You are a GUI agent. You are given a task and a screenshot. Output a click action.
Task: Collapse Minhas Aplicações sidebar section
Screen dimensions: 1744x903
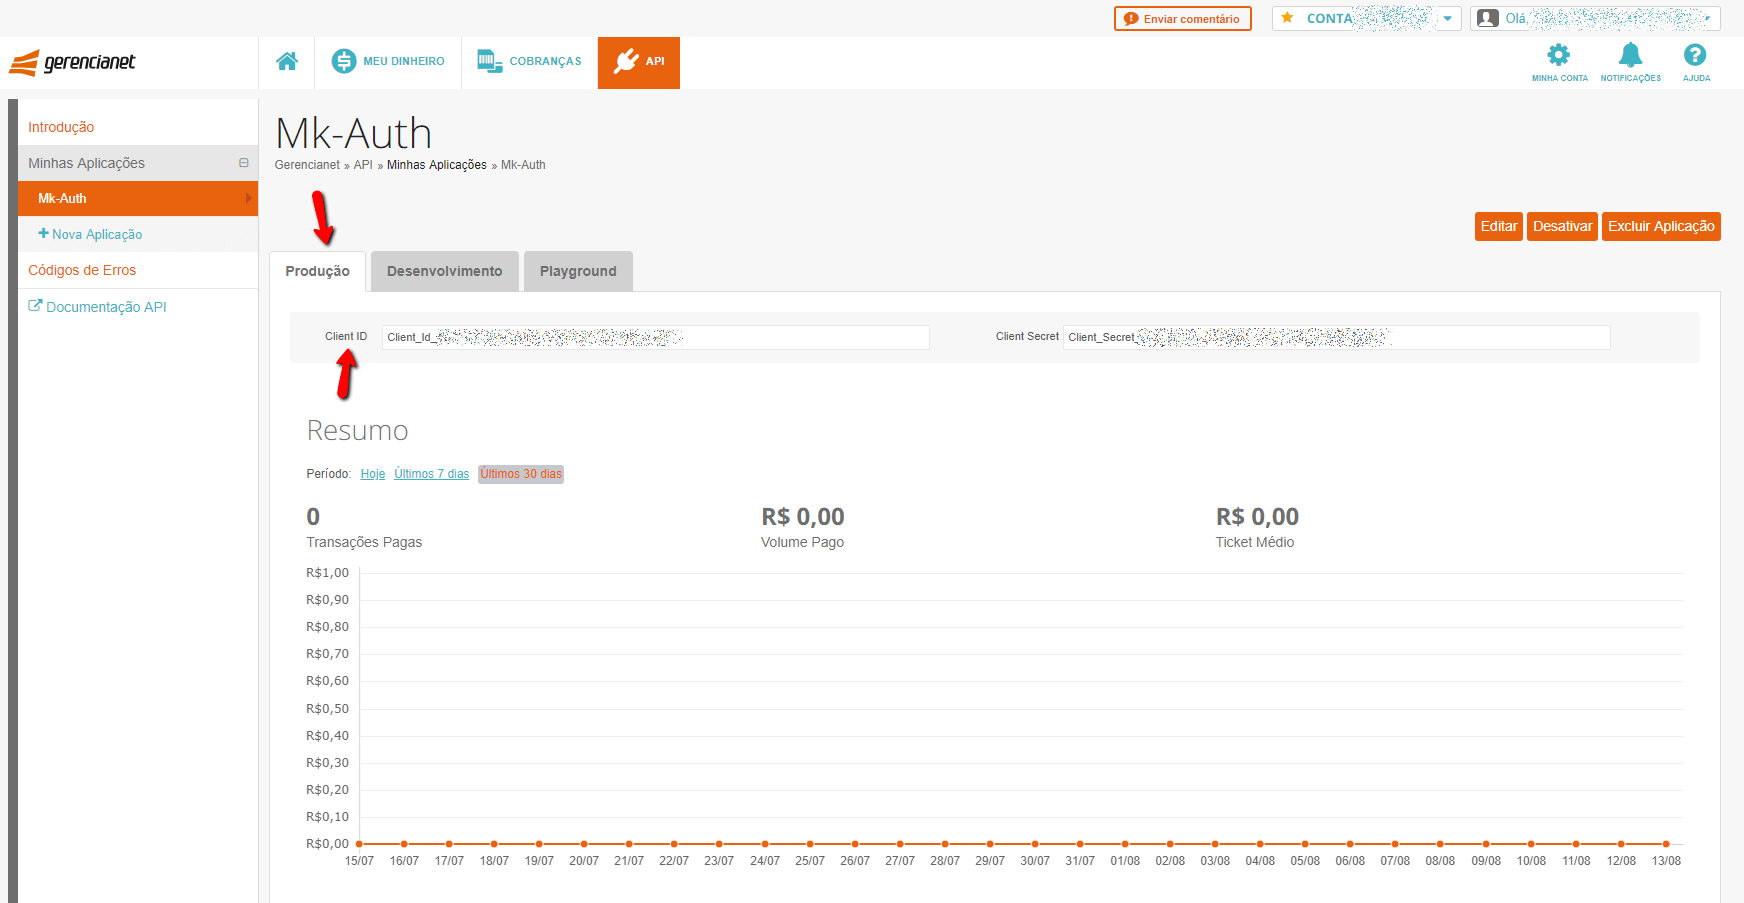[244, 163]
